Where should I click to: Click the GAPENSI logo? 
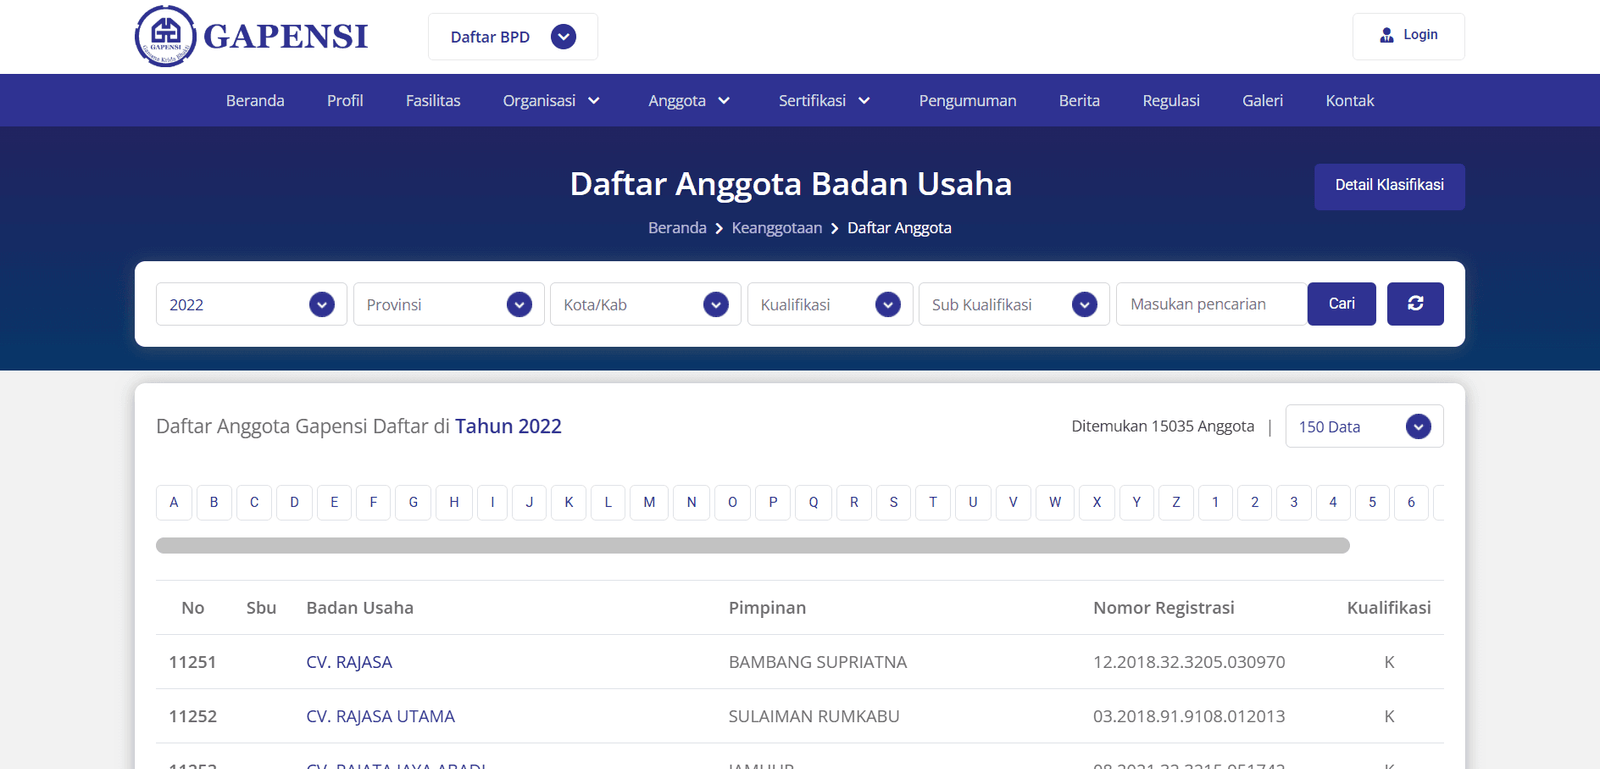(251, 36)
